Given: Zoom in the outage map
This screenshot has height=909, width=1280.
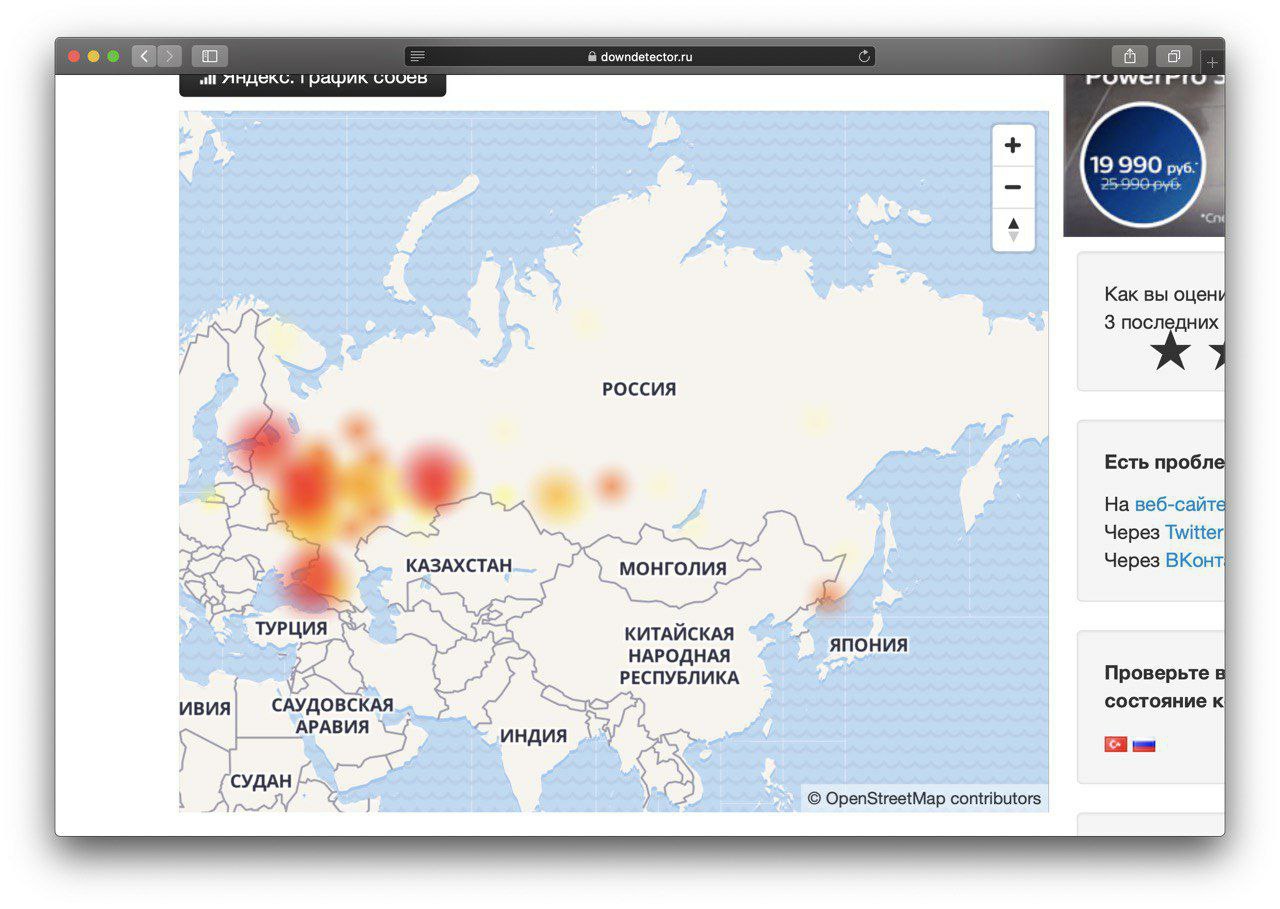Looking at the screenshot, I should pyautogui.click(x=1013, y=146).
